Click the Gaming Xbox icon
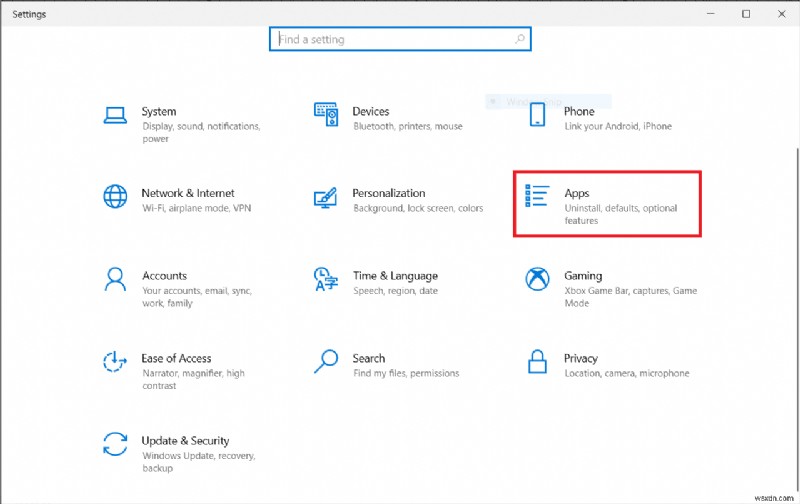 pos(537,278)
